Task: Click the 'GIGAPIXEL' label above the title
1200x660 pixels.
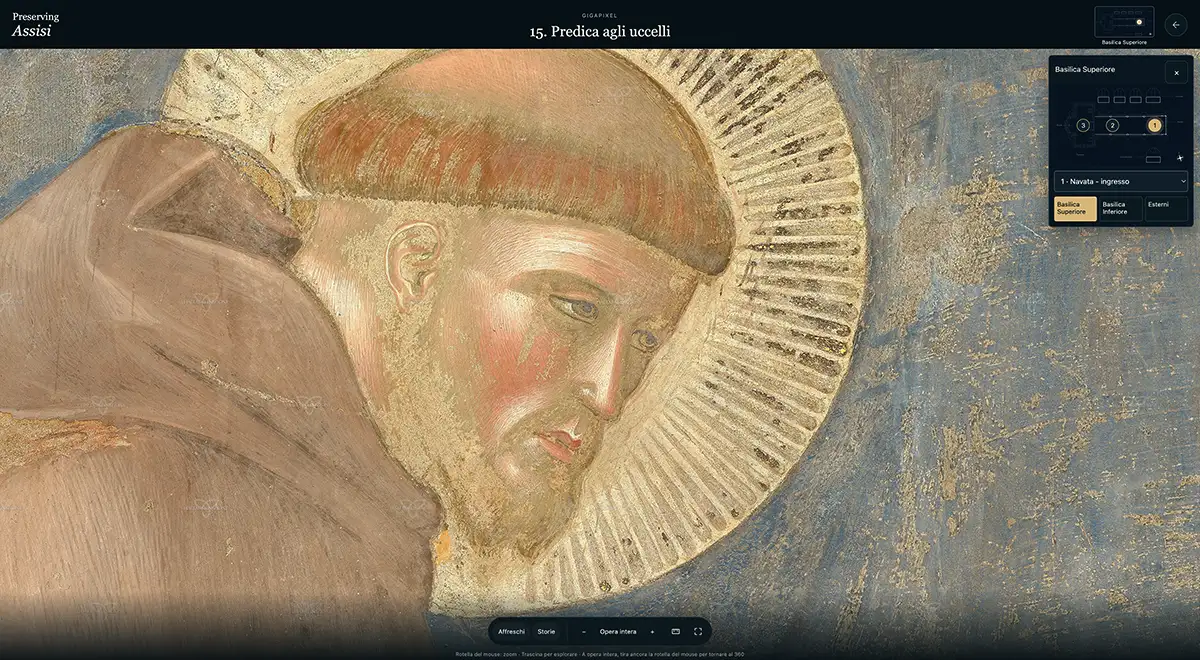Action: pos(600,15)
